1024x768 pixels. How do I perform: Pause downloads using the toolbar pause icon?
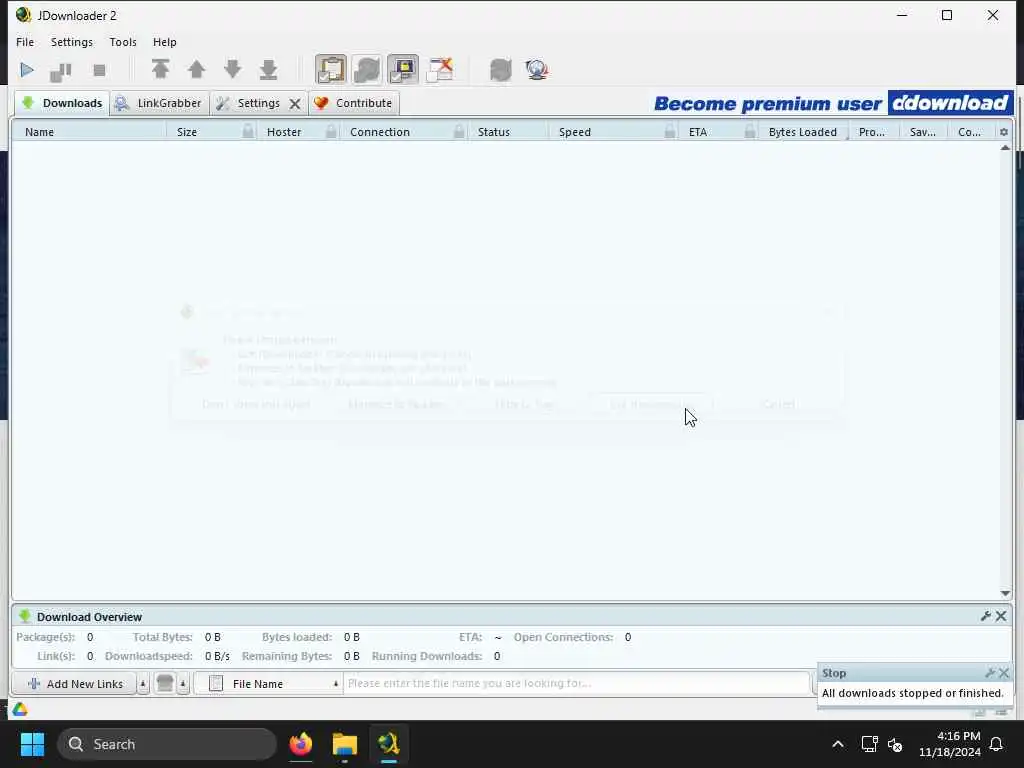(x=61, y=71)
